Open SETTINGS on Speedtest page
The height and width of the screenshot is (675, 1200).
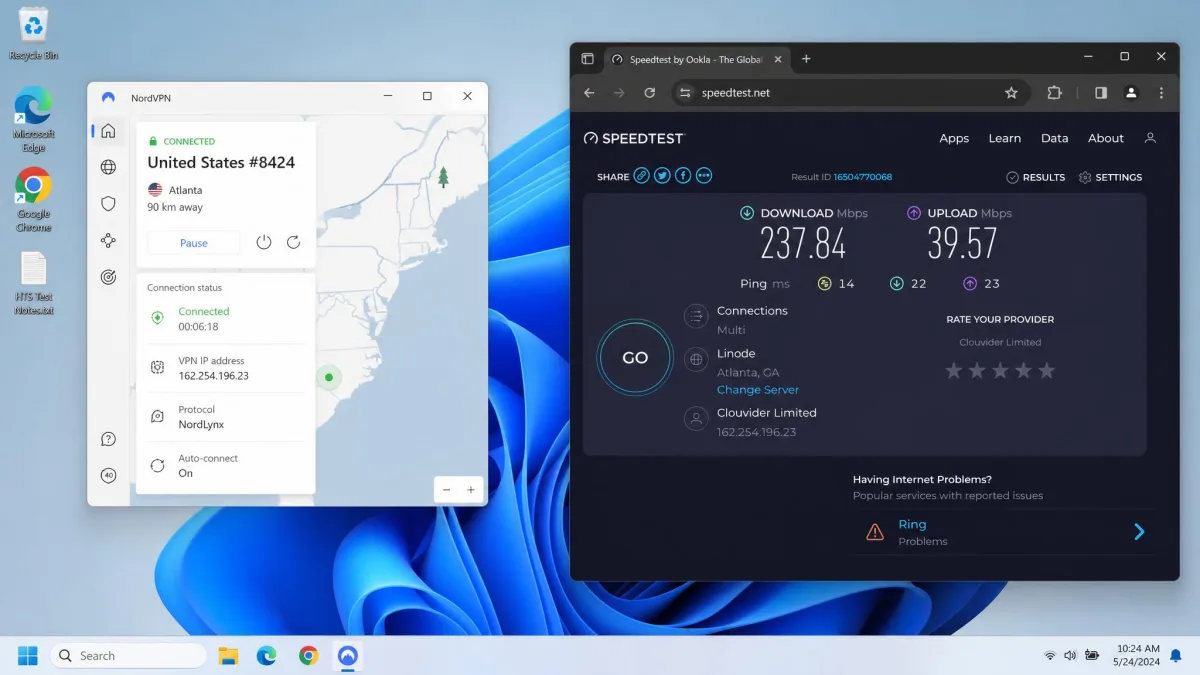pyautogui.click(x=1110, y=177)
